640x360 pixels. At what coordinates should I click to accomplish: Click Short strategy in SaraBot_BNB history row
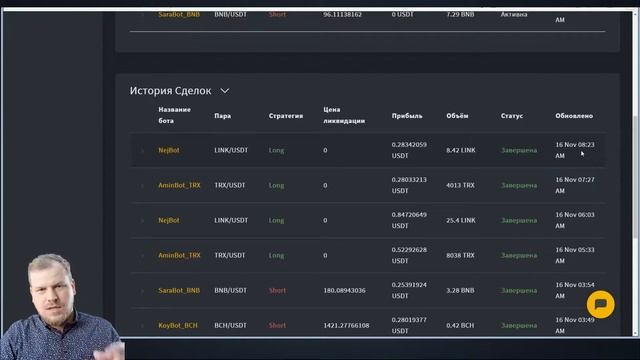click(277, 291)
